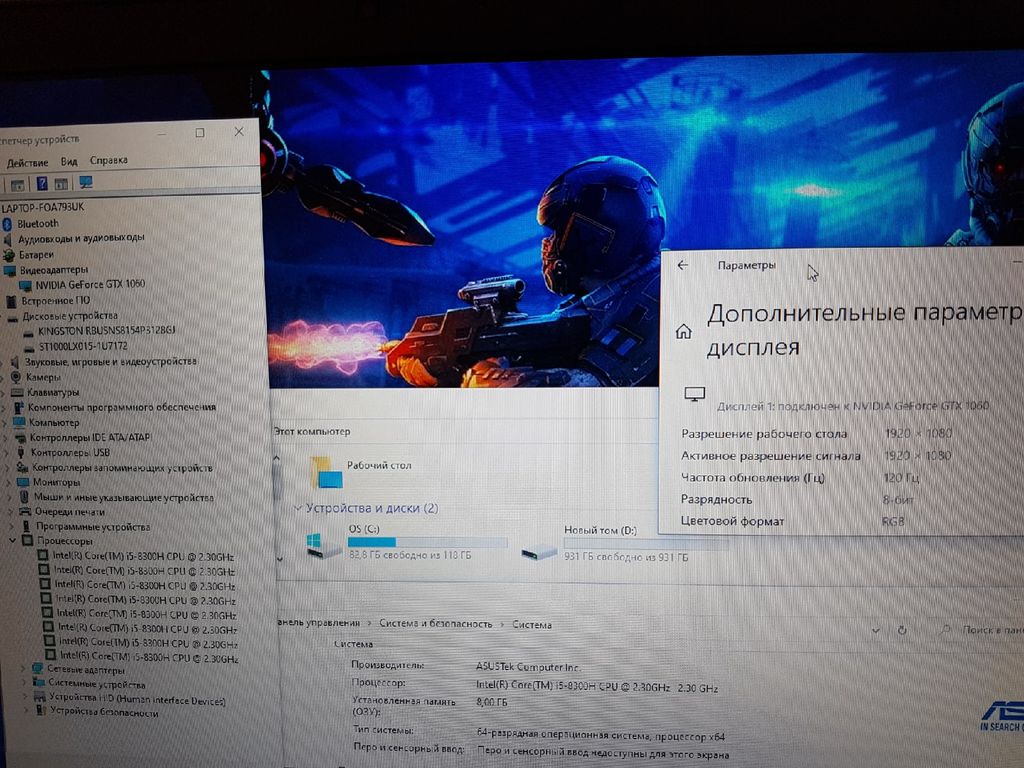Image resolution: width=1024 pixels, height=768 pixels.
Task: Click the Батареи battery icon
Action: click(x=8, y=255)
